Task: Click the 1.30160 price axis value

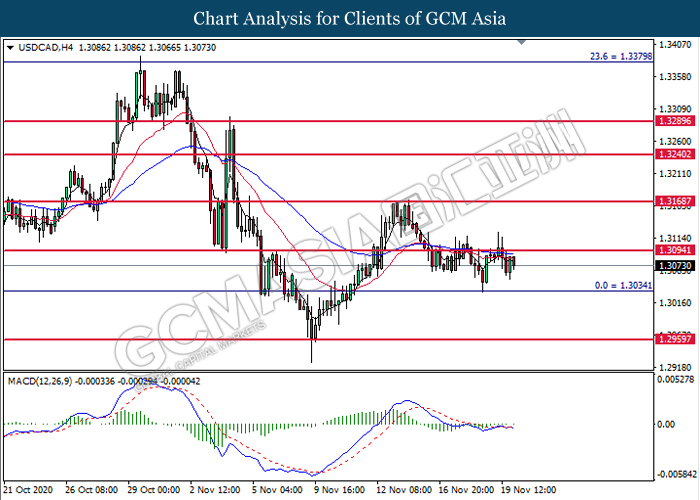Action: tap(675, 303)
